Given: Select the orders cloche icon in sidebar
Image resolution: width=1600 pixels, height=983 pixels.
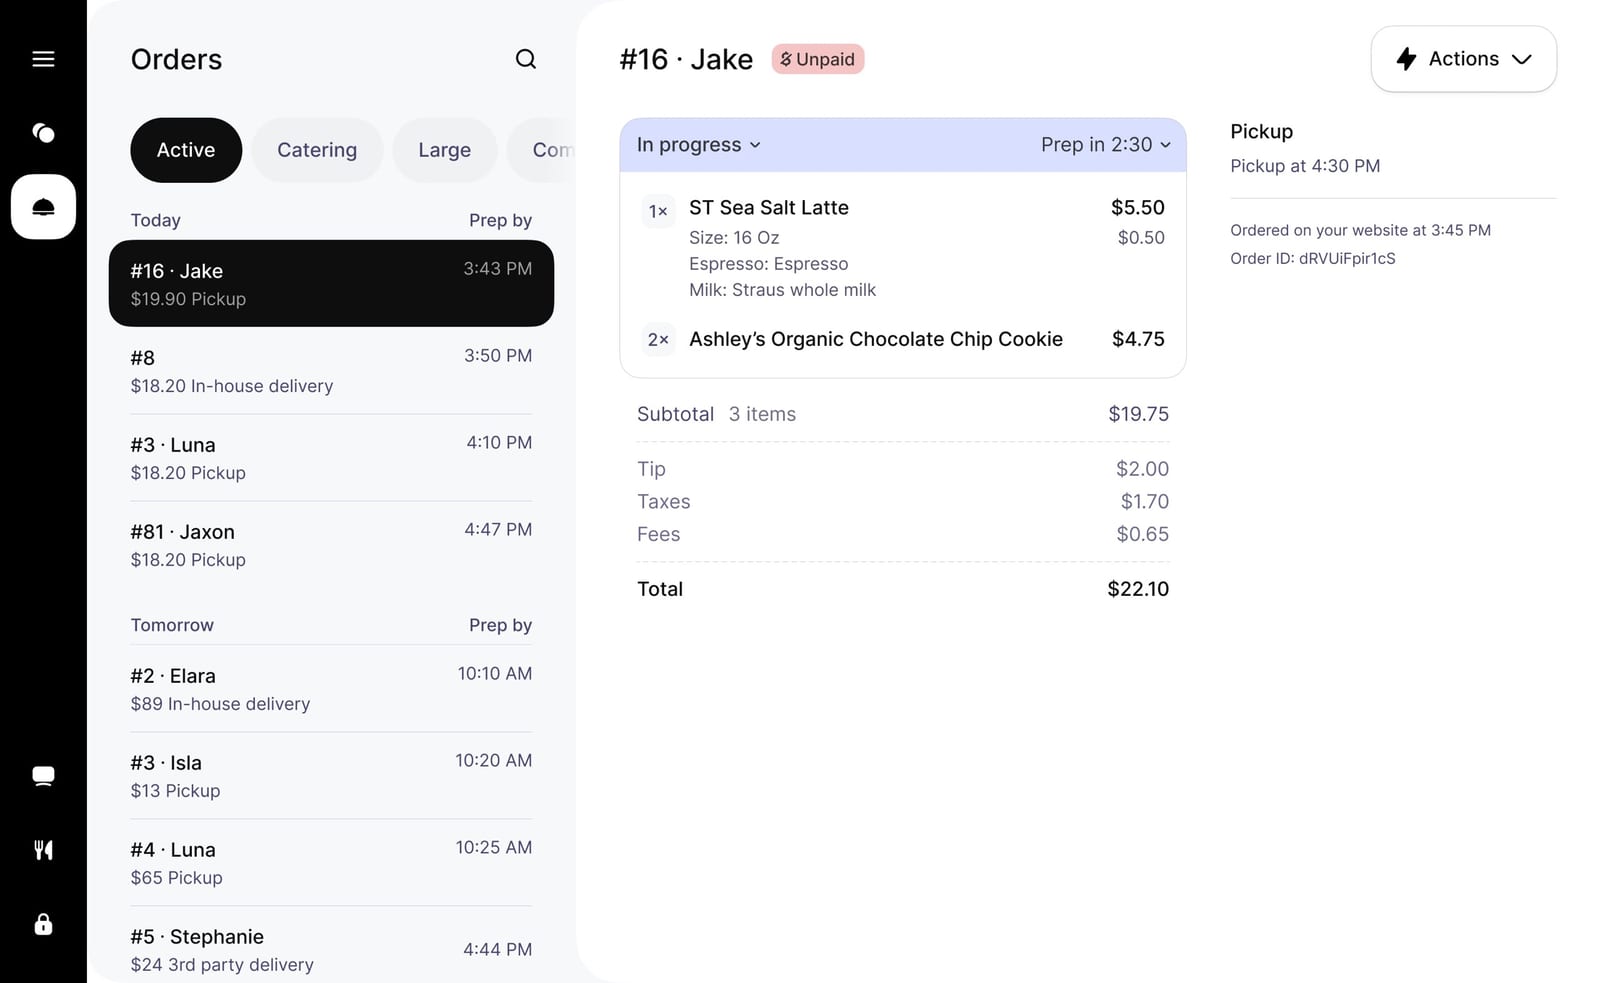Looking at the screenshot, I should click(43, 207).
